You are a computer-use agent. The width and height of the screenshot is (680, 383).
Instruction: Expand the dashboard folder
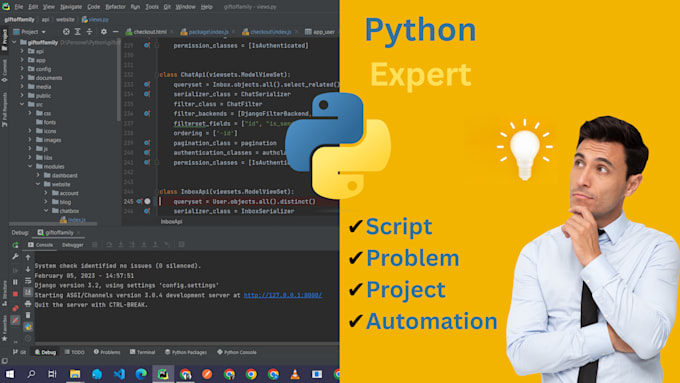pos(38,175)
